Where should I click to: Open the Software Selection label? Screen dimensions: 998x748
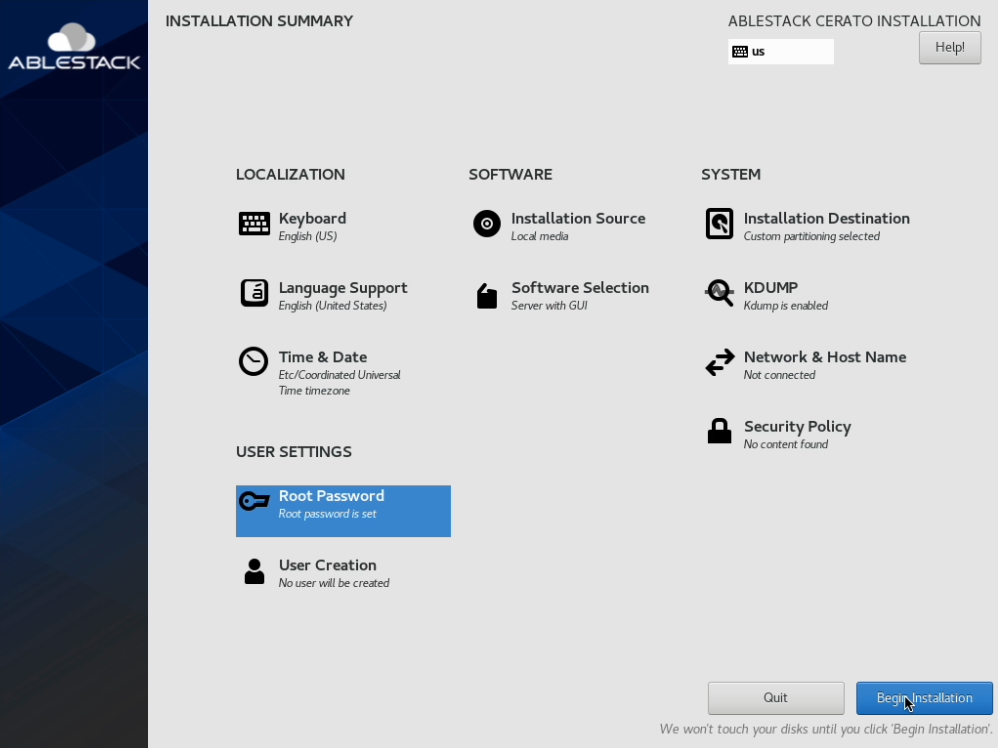pos(580,288)
